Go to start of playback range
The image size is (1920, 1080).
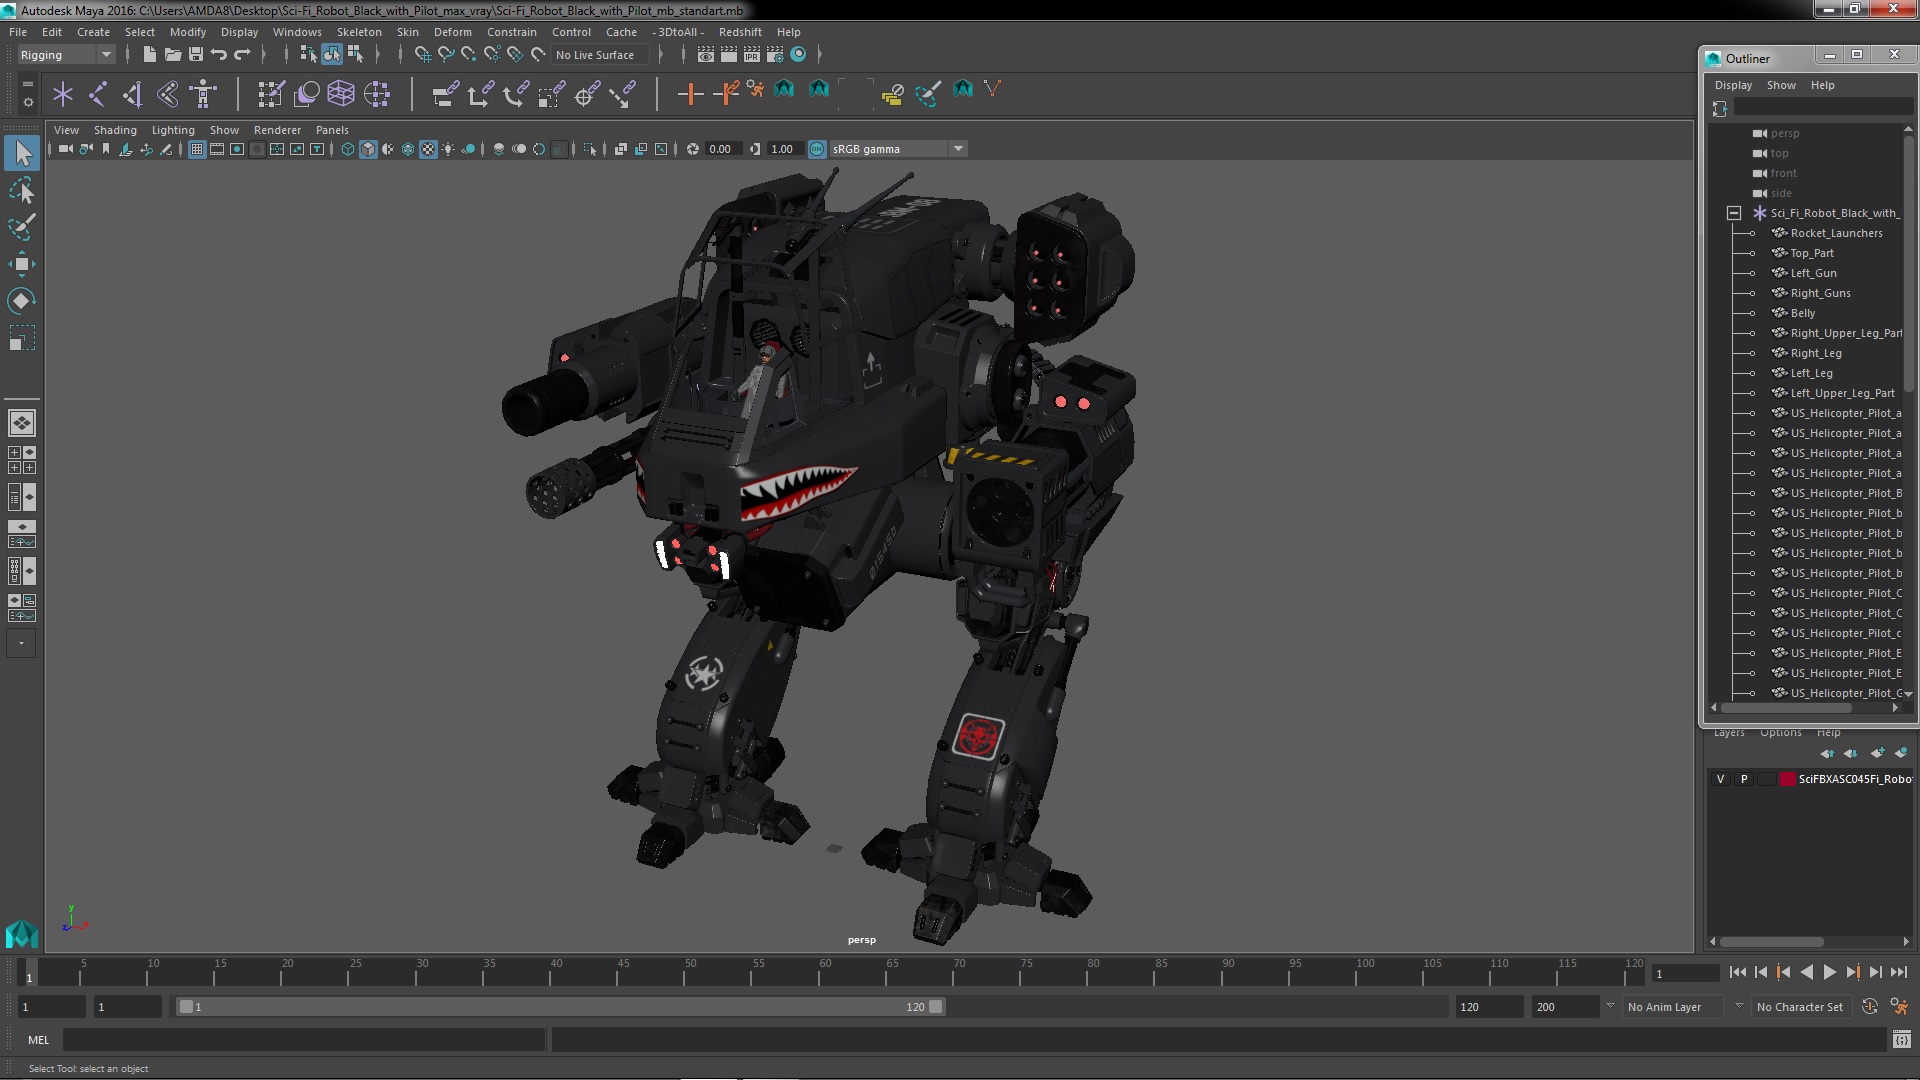click(x=1738, y=972)
